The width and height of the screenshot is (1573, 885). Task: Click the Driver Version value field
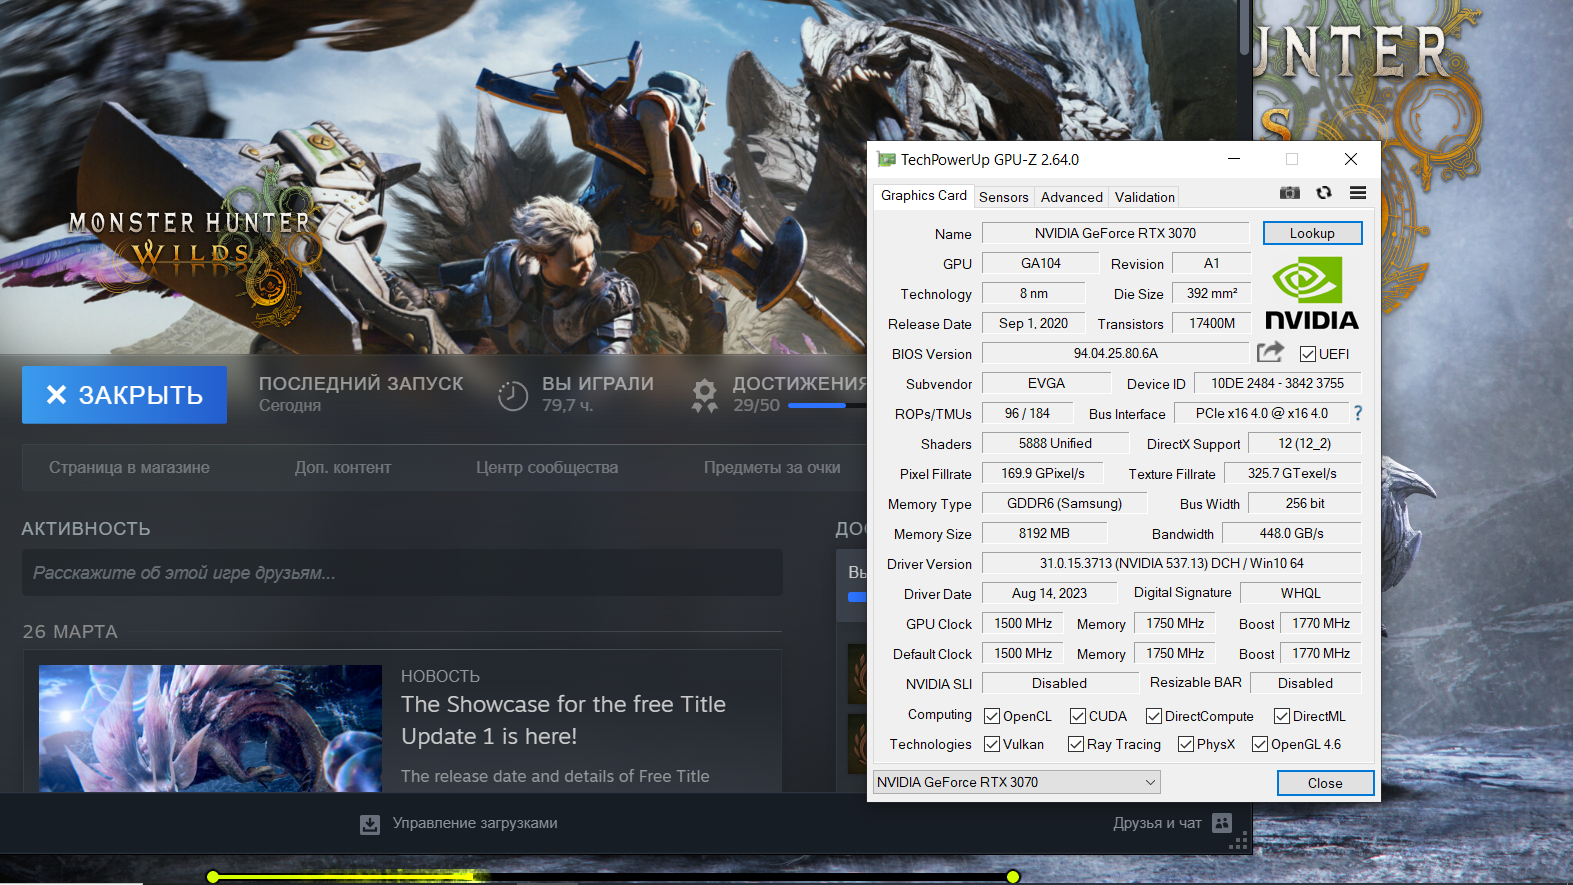(x=1171, y=563)
